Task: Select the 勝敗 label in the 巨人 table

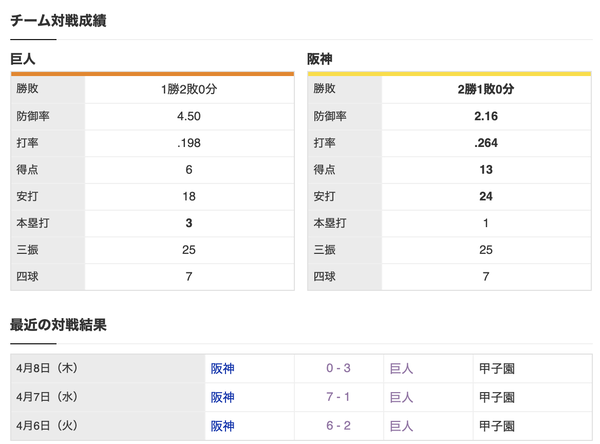Action: point(27,89)
